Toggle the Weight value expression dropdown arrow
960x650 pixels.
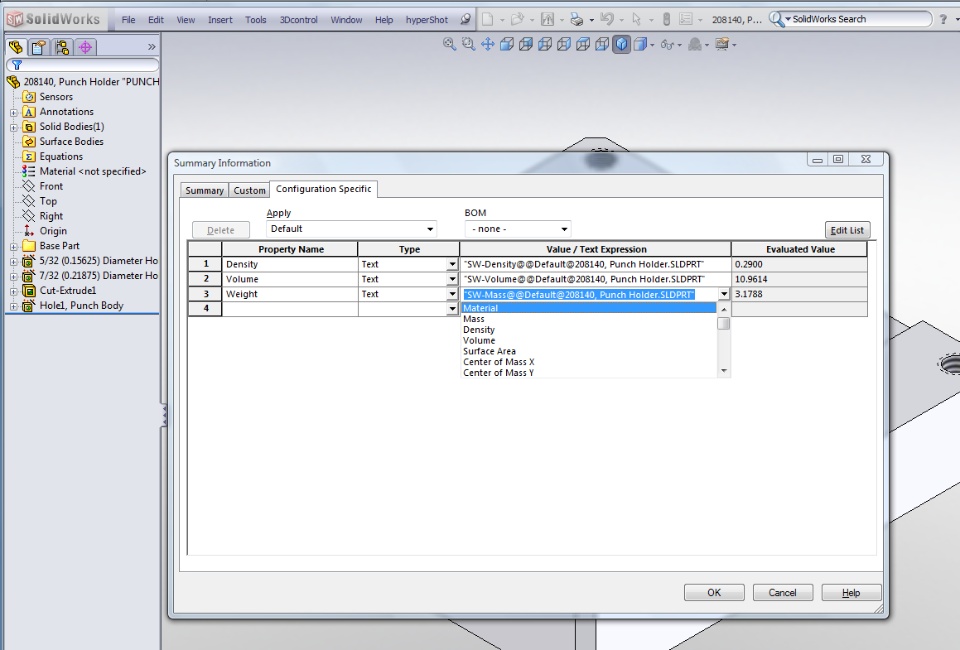pos(724,294)
